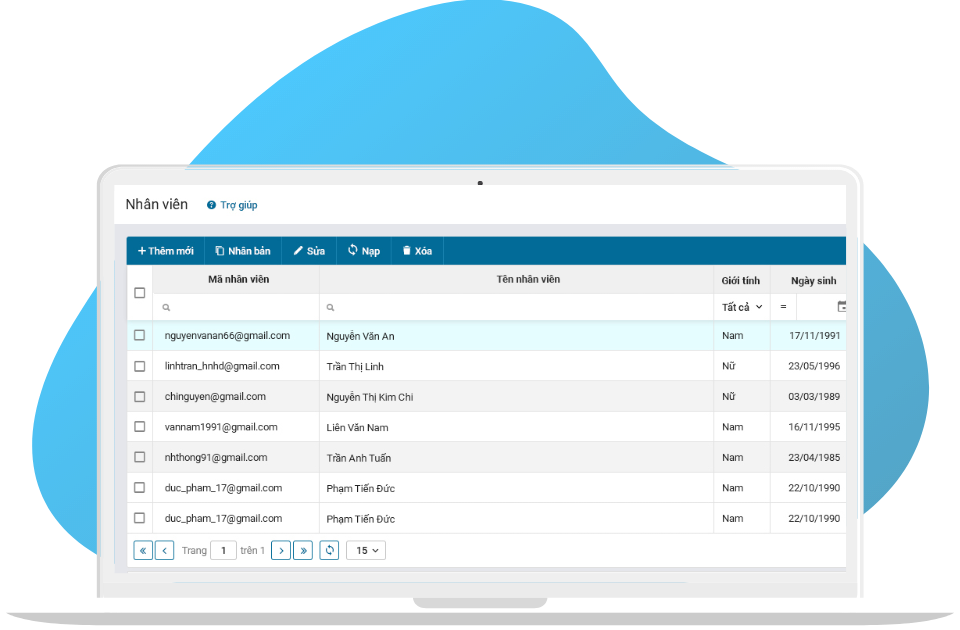Go to first page with double-left arrow
The width and height of the screenshot is (960, 630).
(x=143, y=550)
